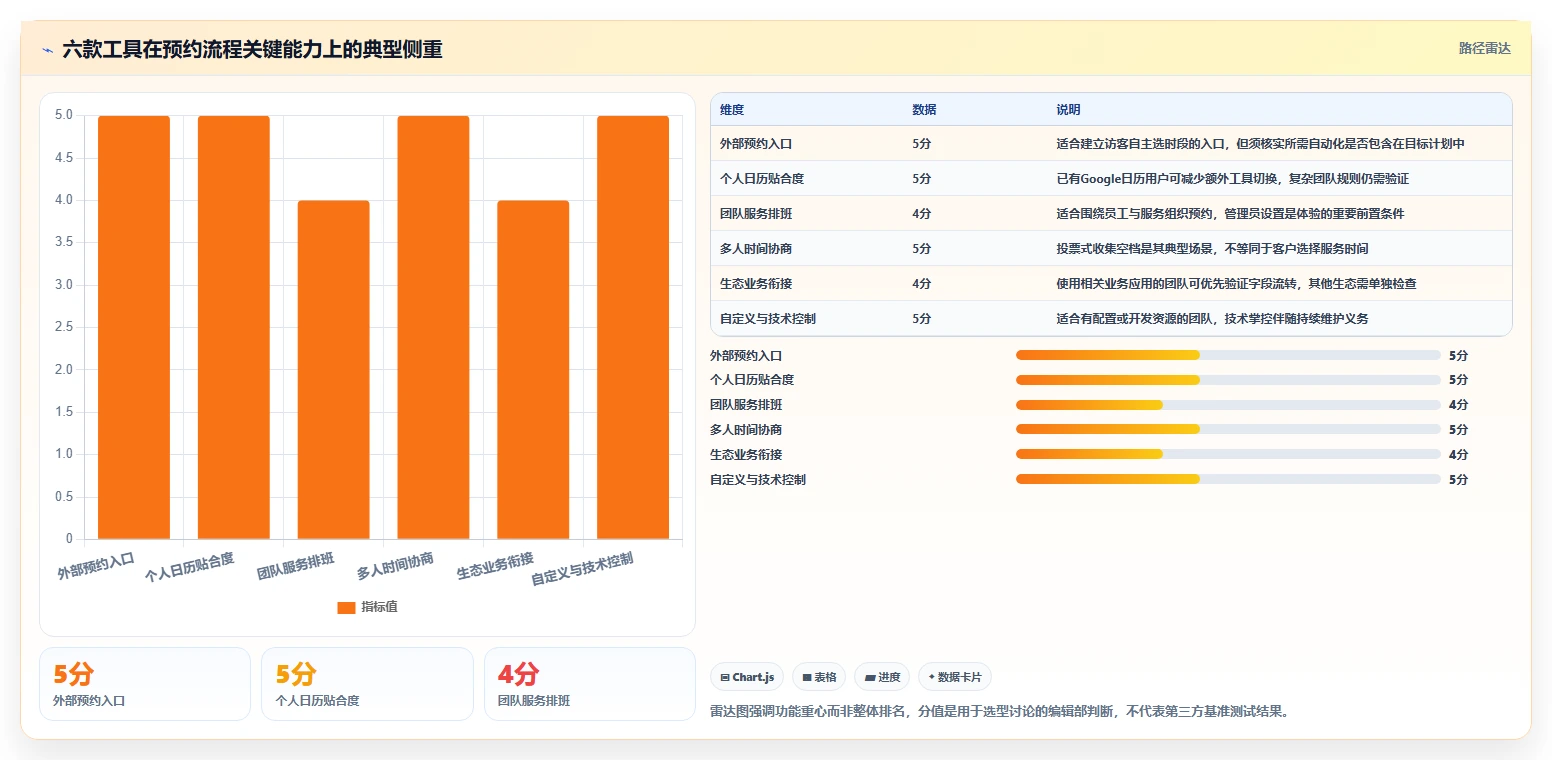
Task: Click the 自定义与技术控制 x-axis label under the chart
Action: coord(582,570)
